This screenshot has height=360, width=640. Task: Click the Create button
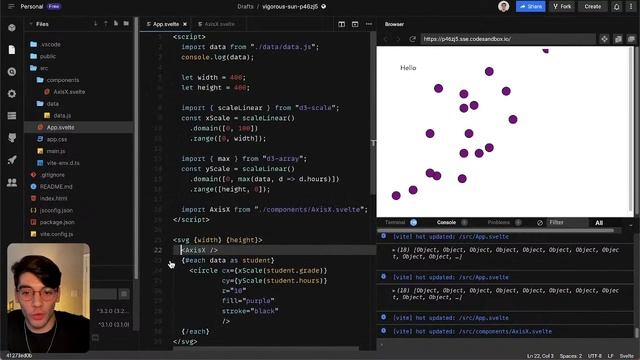coord(592,7)
